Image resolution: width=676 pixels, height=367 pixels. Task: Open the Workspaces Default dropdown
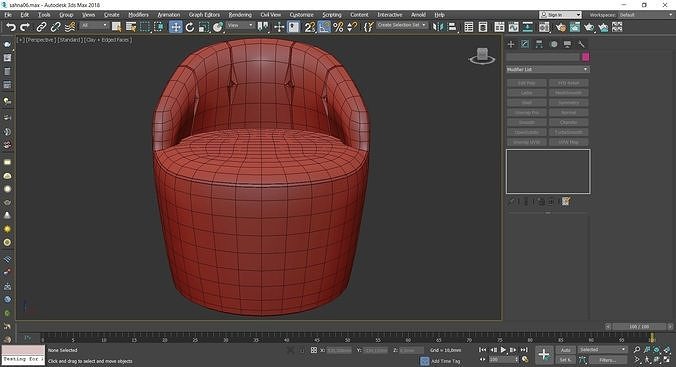pyautogui.click(x=645, y=15)
